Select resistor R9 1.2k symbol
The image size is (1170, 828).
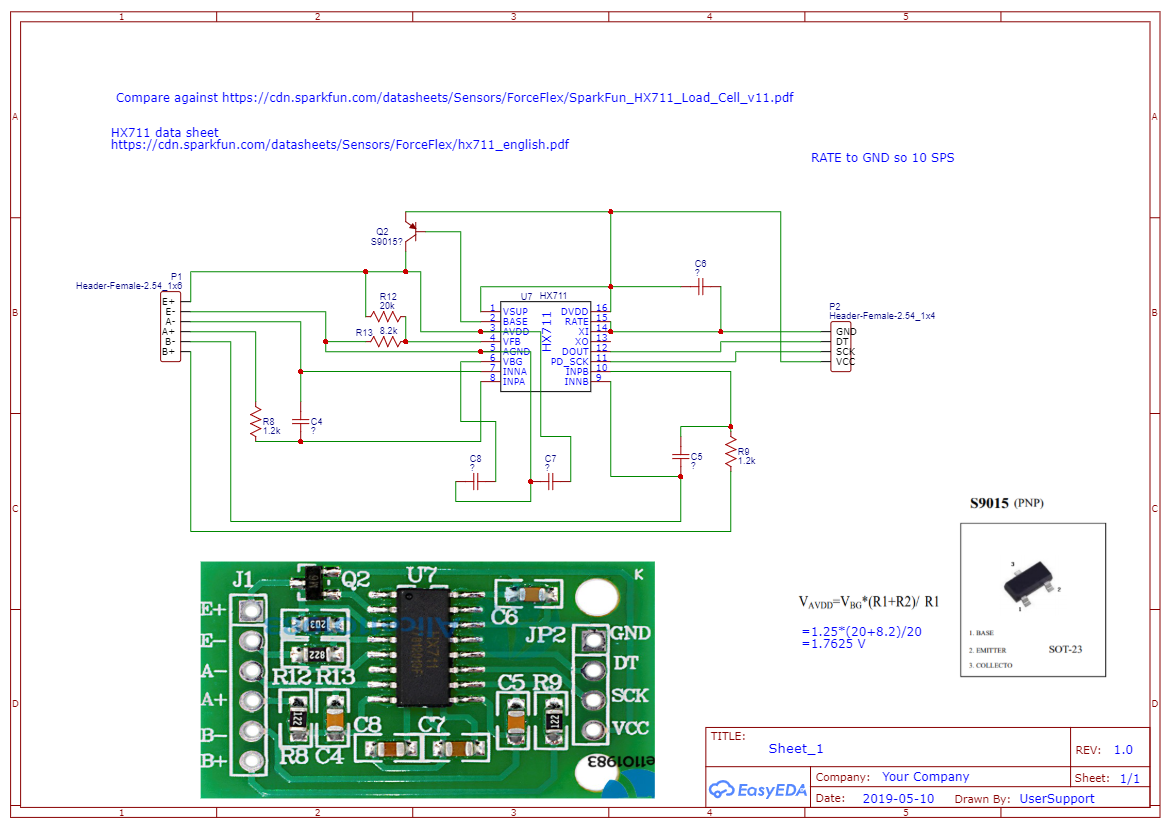click(731, 452)
